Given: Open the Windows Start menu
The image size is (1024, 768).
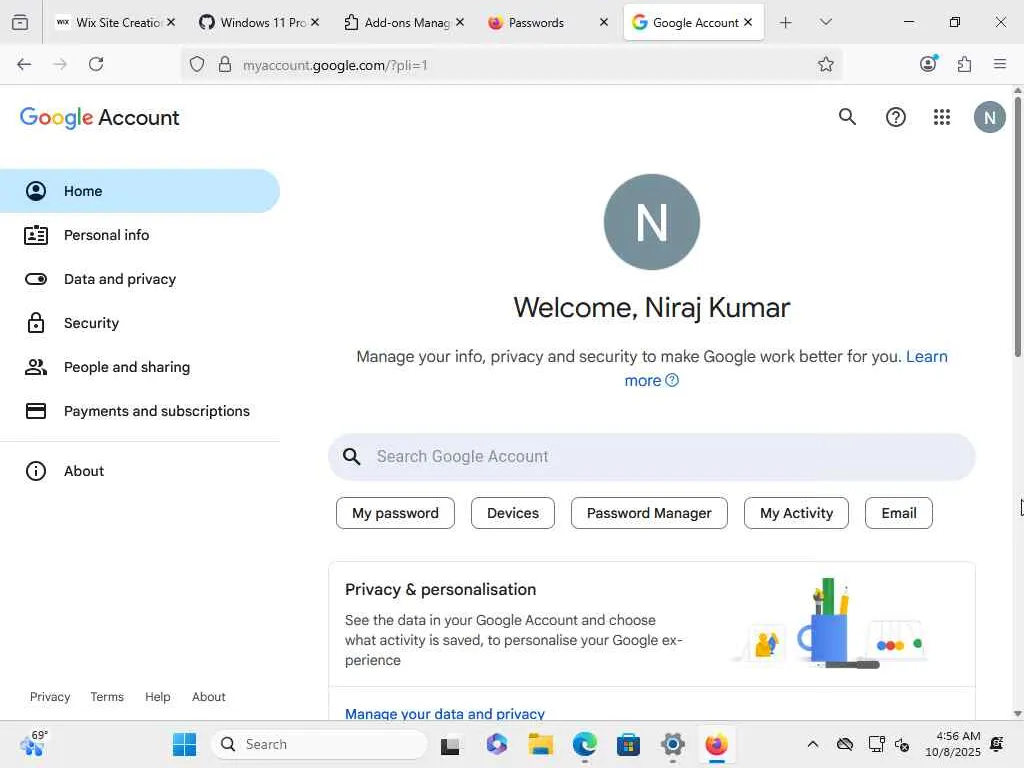Looking at the screenshot, I should [184, 744].
